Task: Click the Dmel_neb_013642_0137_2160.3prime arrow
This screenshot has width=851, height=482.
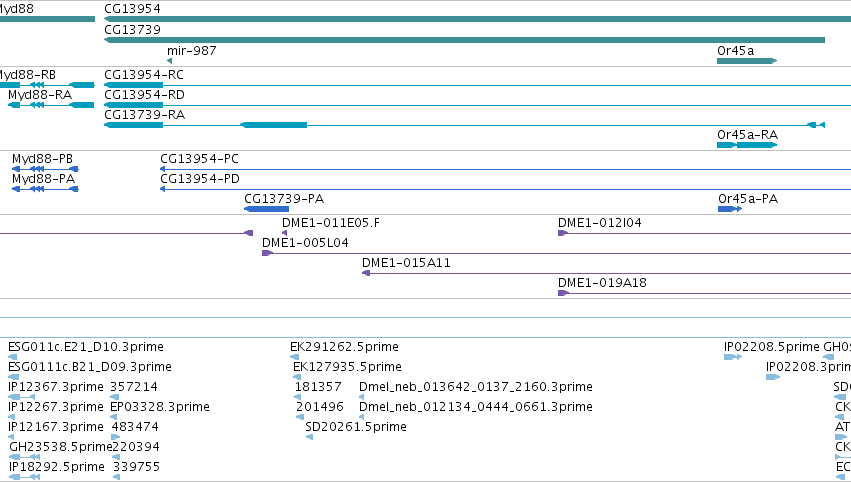Action: pyautogui.click(x=361, y=397)
